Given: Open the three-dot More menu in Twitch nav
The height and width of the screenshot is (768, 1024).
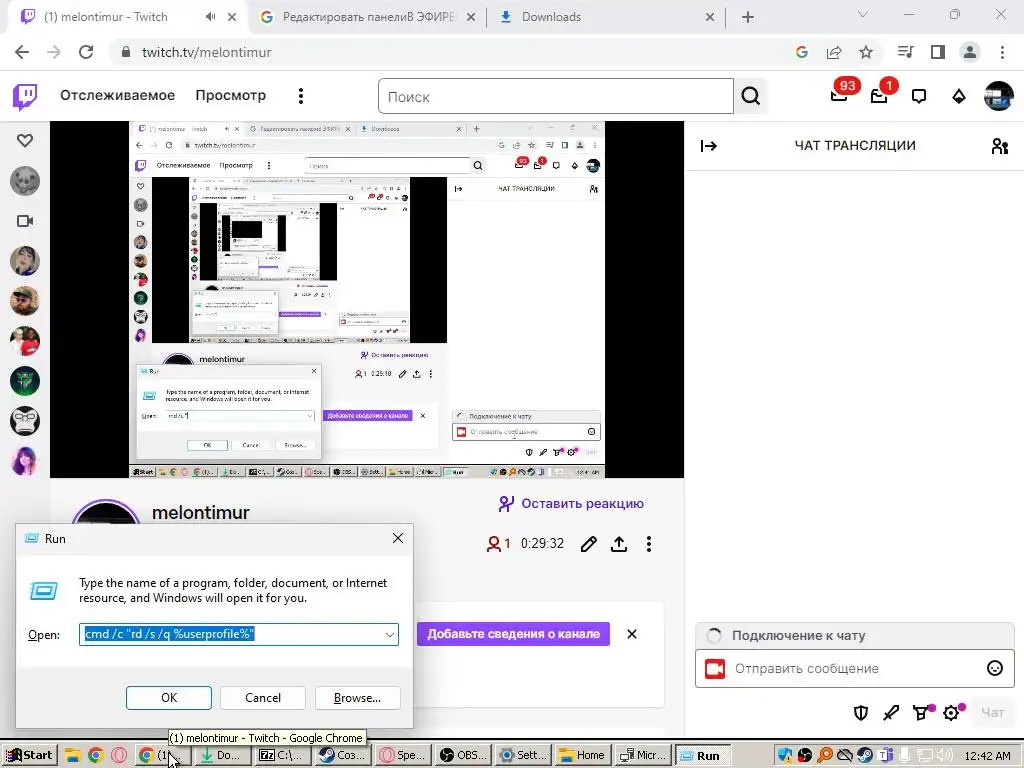Looking at the screenshot, I should pyautogui.click(x=301, y=96).
